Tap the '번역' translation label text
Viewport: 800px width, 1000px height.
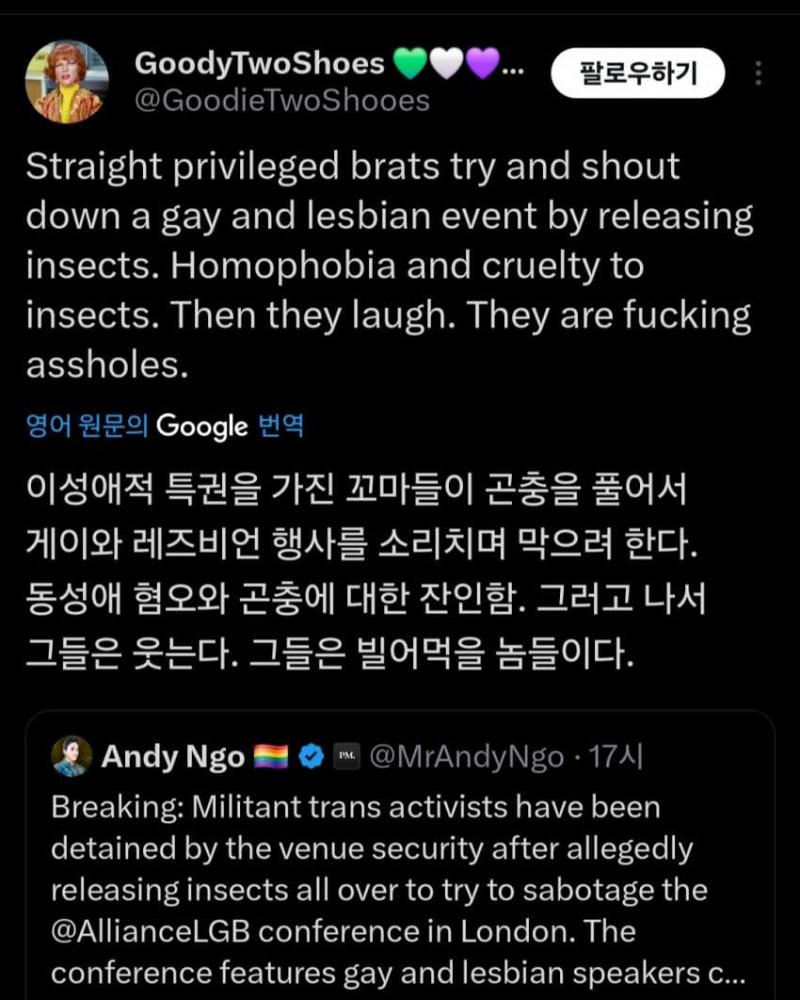[280, 426]
